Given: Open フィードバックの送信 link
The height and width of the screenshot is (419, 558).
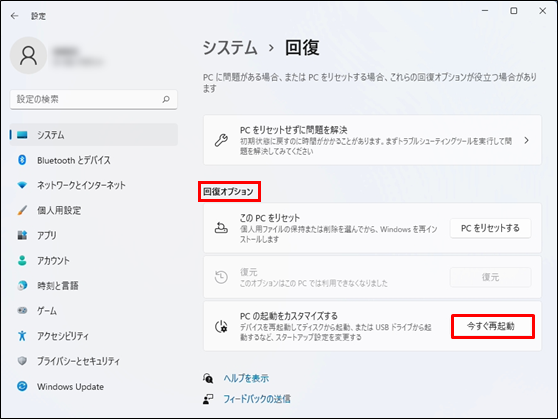Looking at the screenshot, I should pos(257,399).
